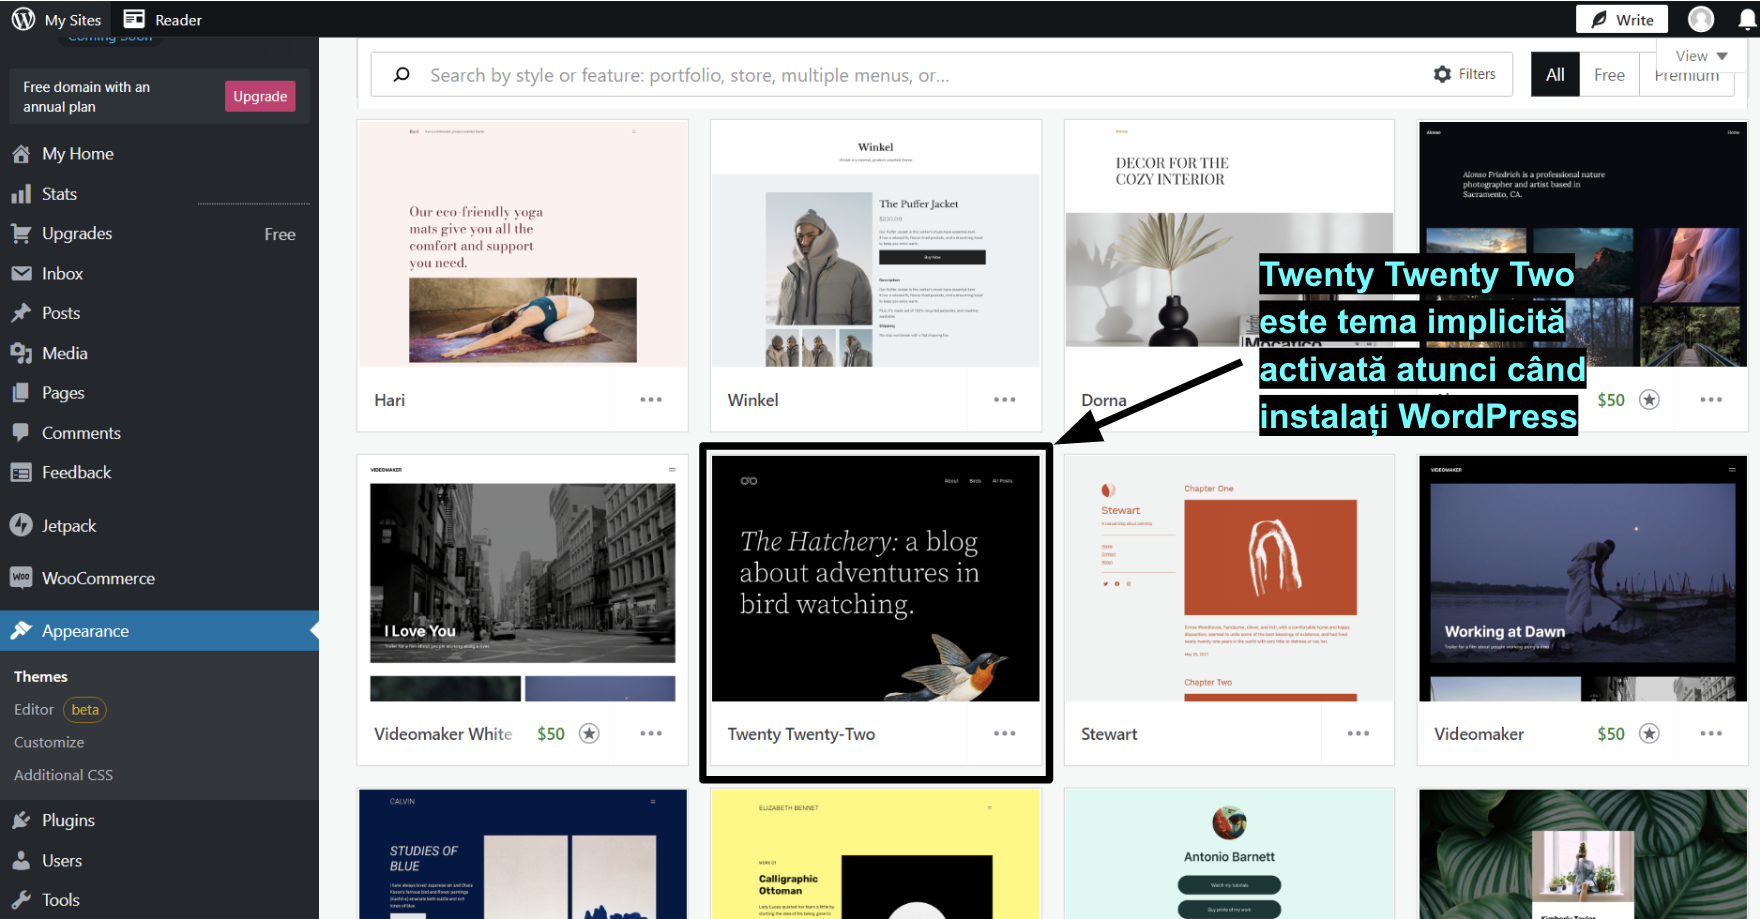Open Media in sidebar
This screenshot has width=1760, height=919.
pos(65,353)
